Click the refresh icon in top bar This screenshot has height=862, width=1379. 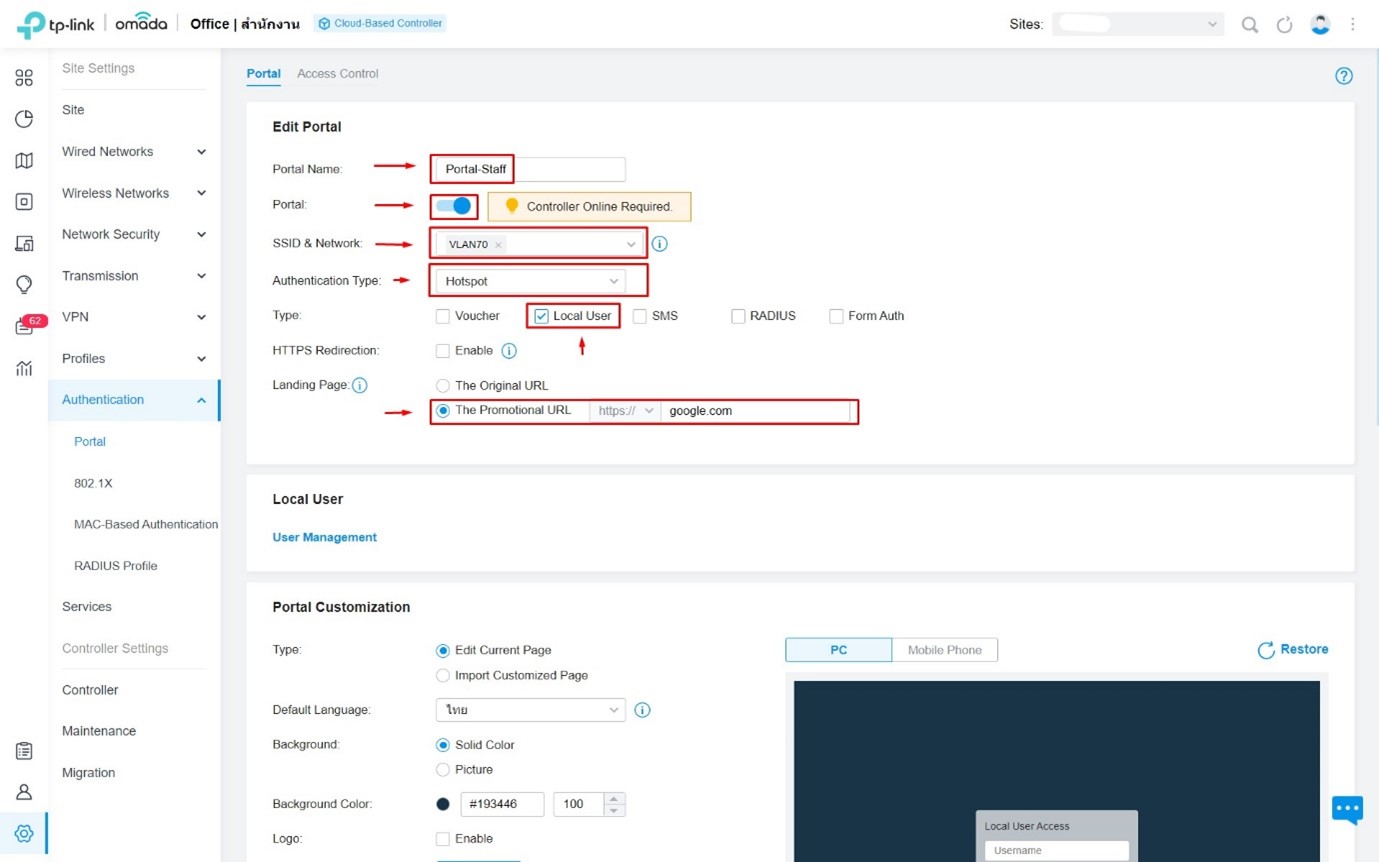coord(1285,24)
